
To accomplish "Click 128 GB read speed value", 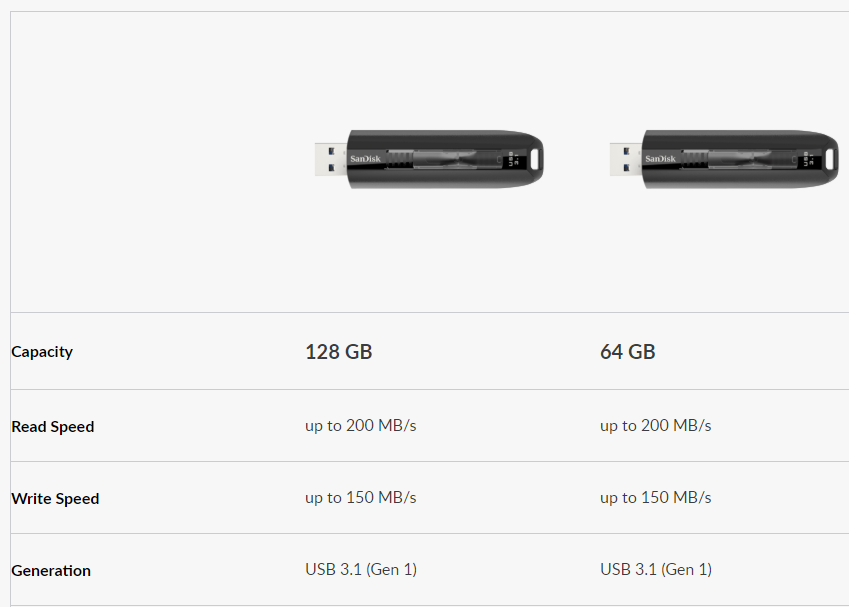I will point(361,426).
